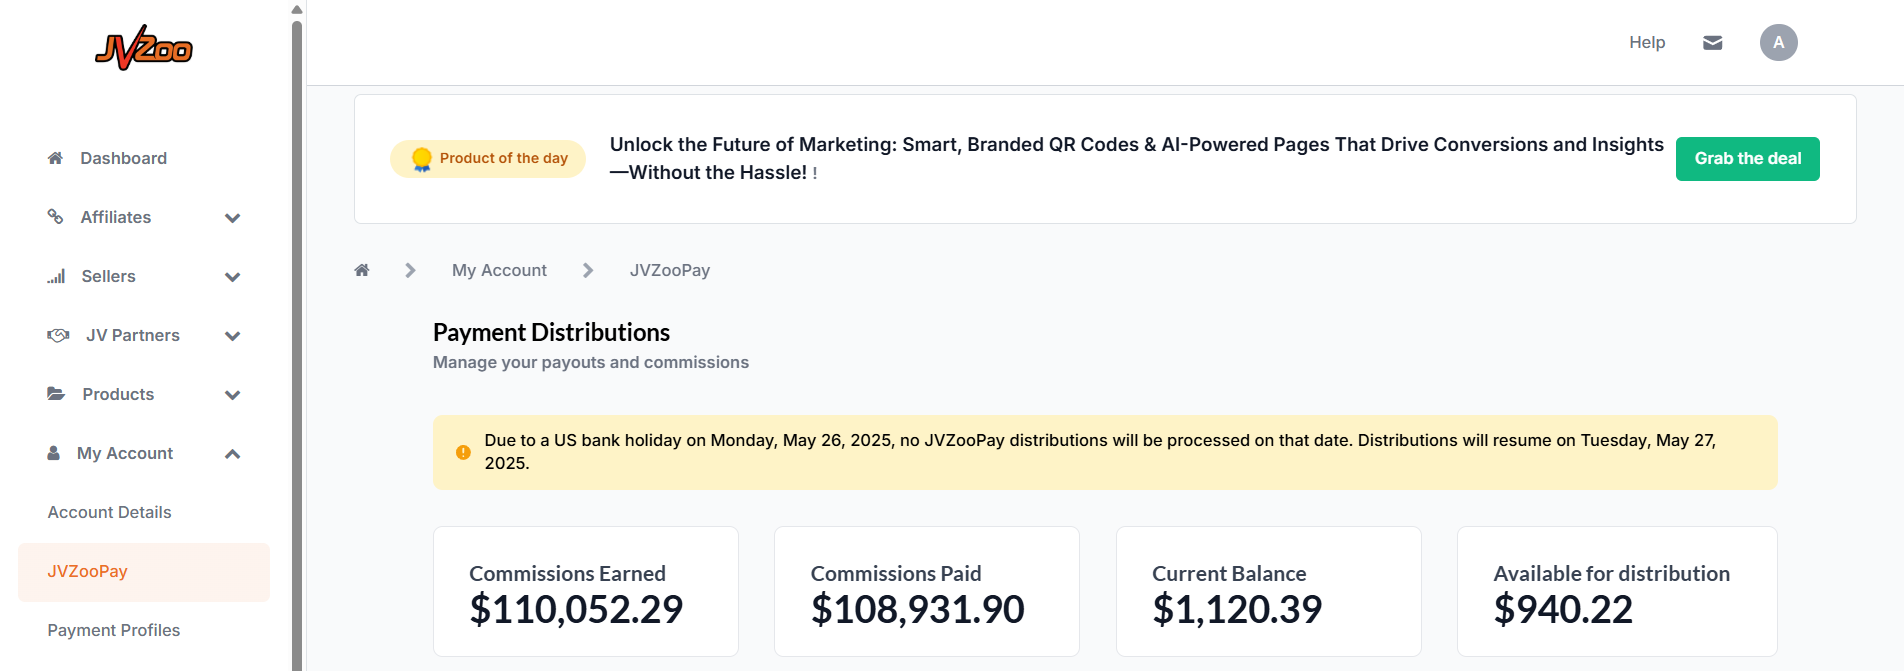
Task: Click the Product of the day medal icon
Action: pyautogui.click(x=422, y=159)
